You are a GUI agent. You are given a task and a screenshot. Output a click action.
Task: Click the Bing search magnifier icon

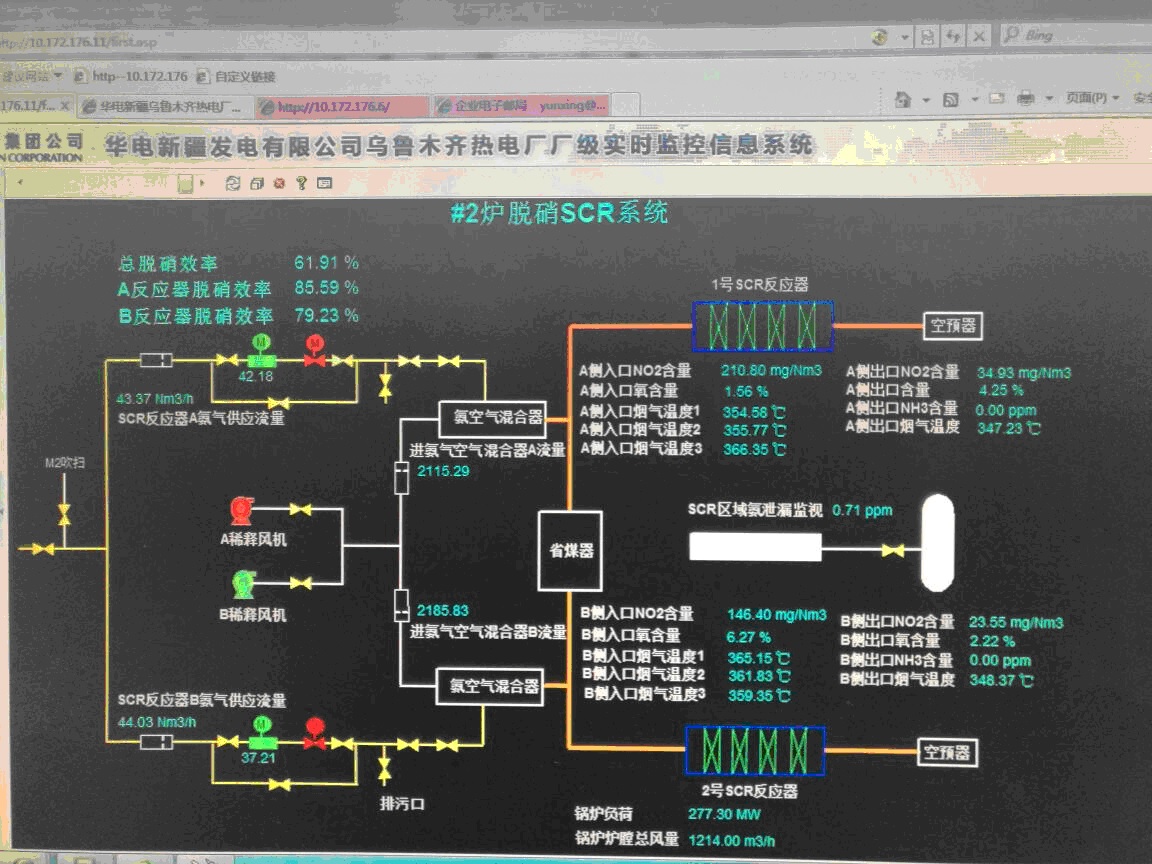pyautogui.click(x=1012, y=34)
